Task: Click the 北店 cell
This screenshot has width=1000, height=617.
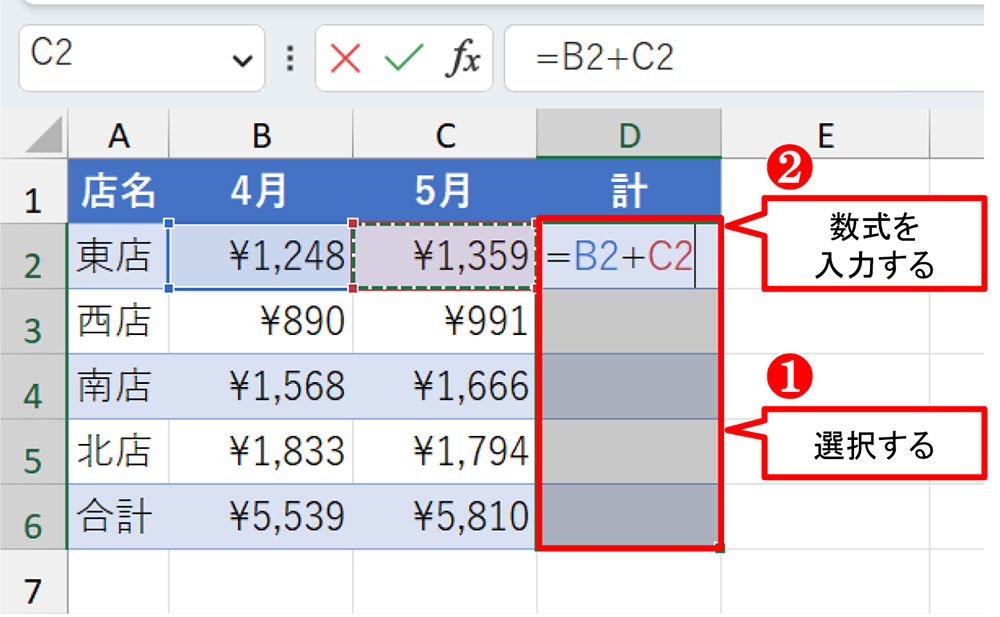Action: pyautogui.click(x=119, y=452)
